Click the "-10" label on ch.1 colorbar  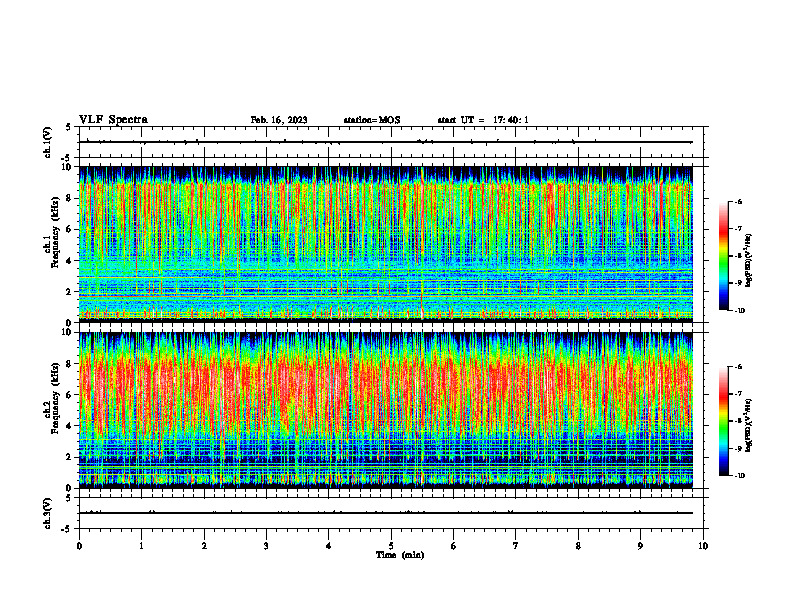[x=739, y=311]
